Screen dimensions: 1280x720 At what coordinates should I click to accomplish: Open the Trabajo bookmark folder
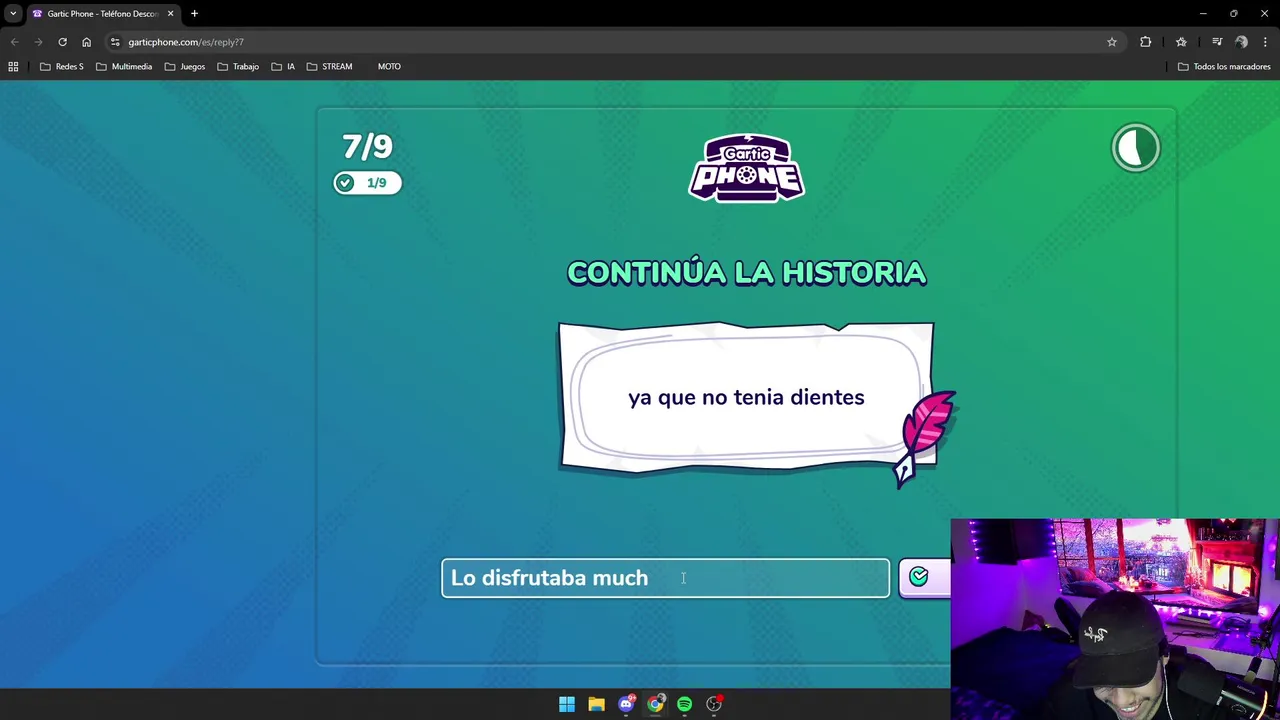click(238, 67)
